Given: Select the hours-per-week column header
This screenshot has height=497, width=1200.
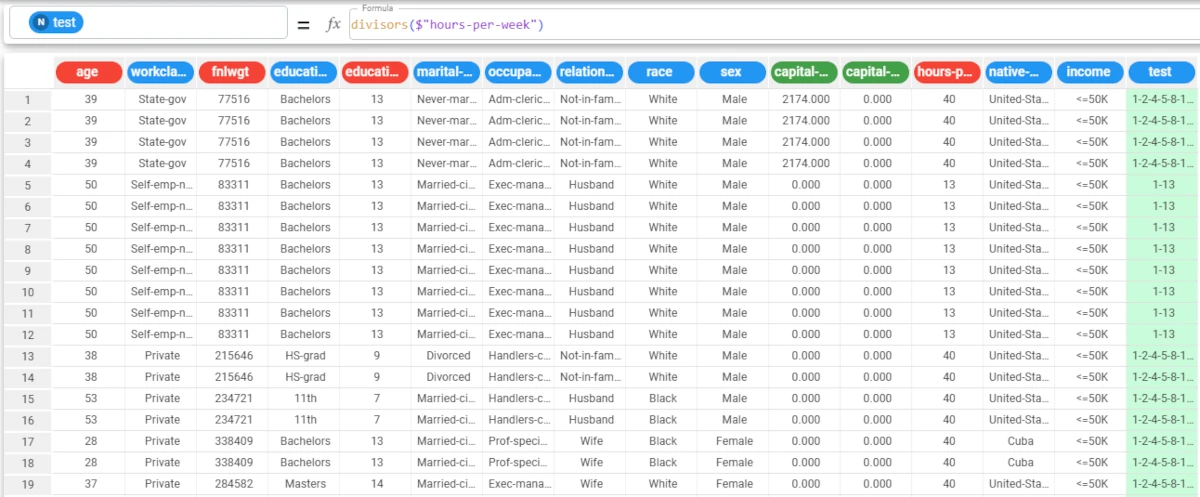Looking at the screenshot, I should coord(946,72).
